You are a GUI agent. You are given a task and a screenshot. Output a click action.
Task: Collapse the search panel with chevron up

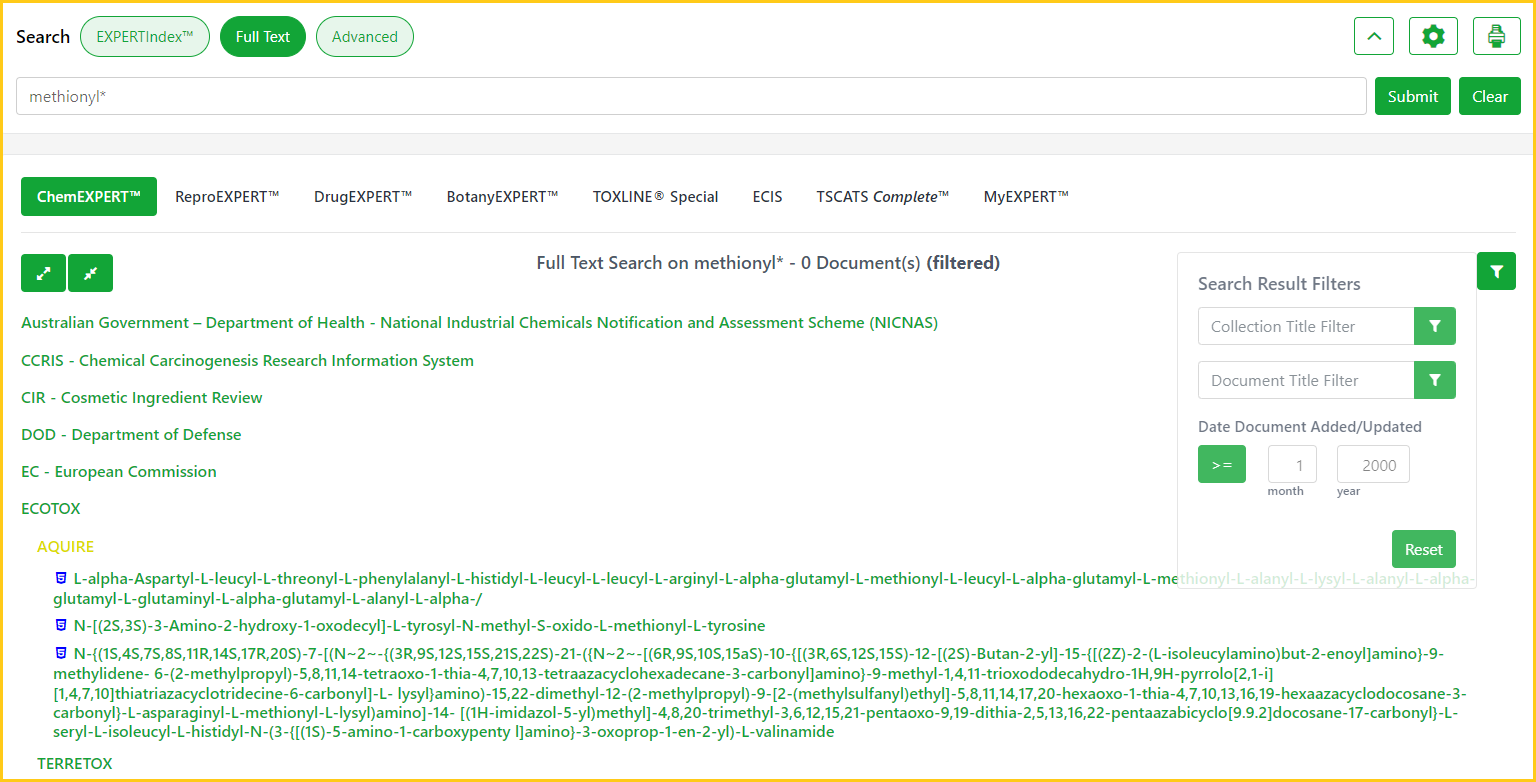point(1373,37)
